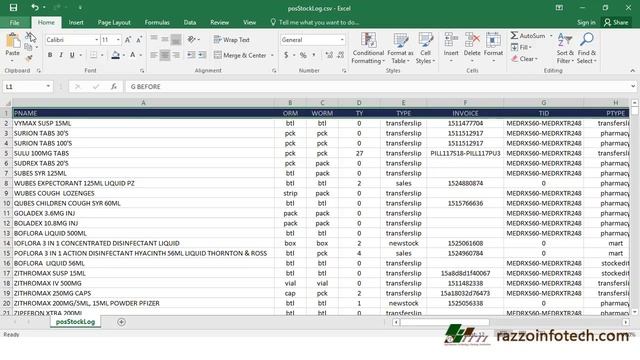Click Merge & Center button
The image size is (640, 360).
(x=240, y=55)
